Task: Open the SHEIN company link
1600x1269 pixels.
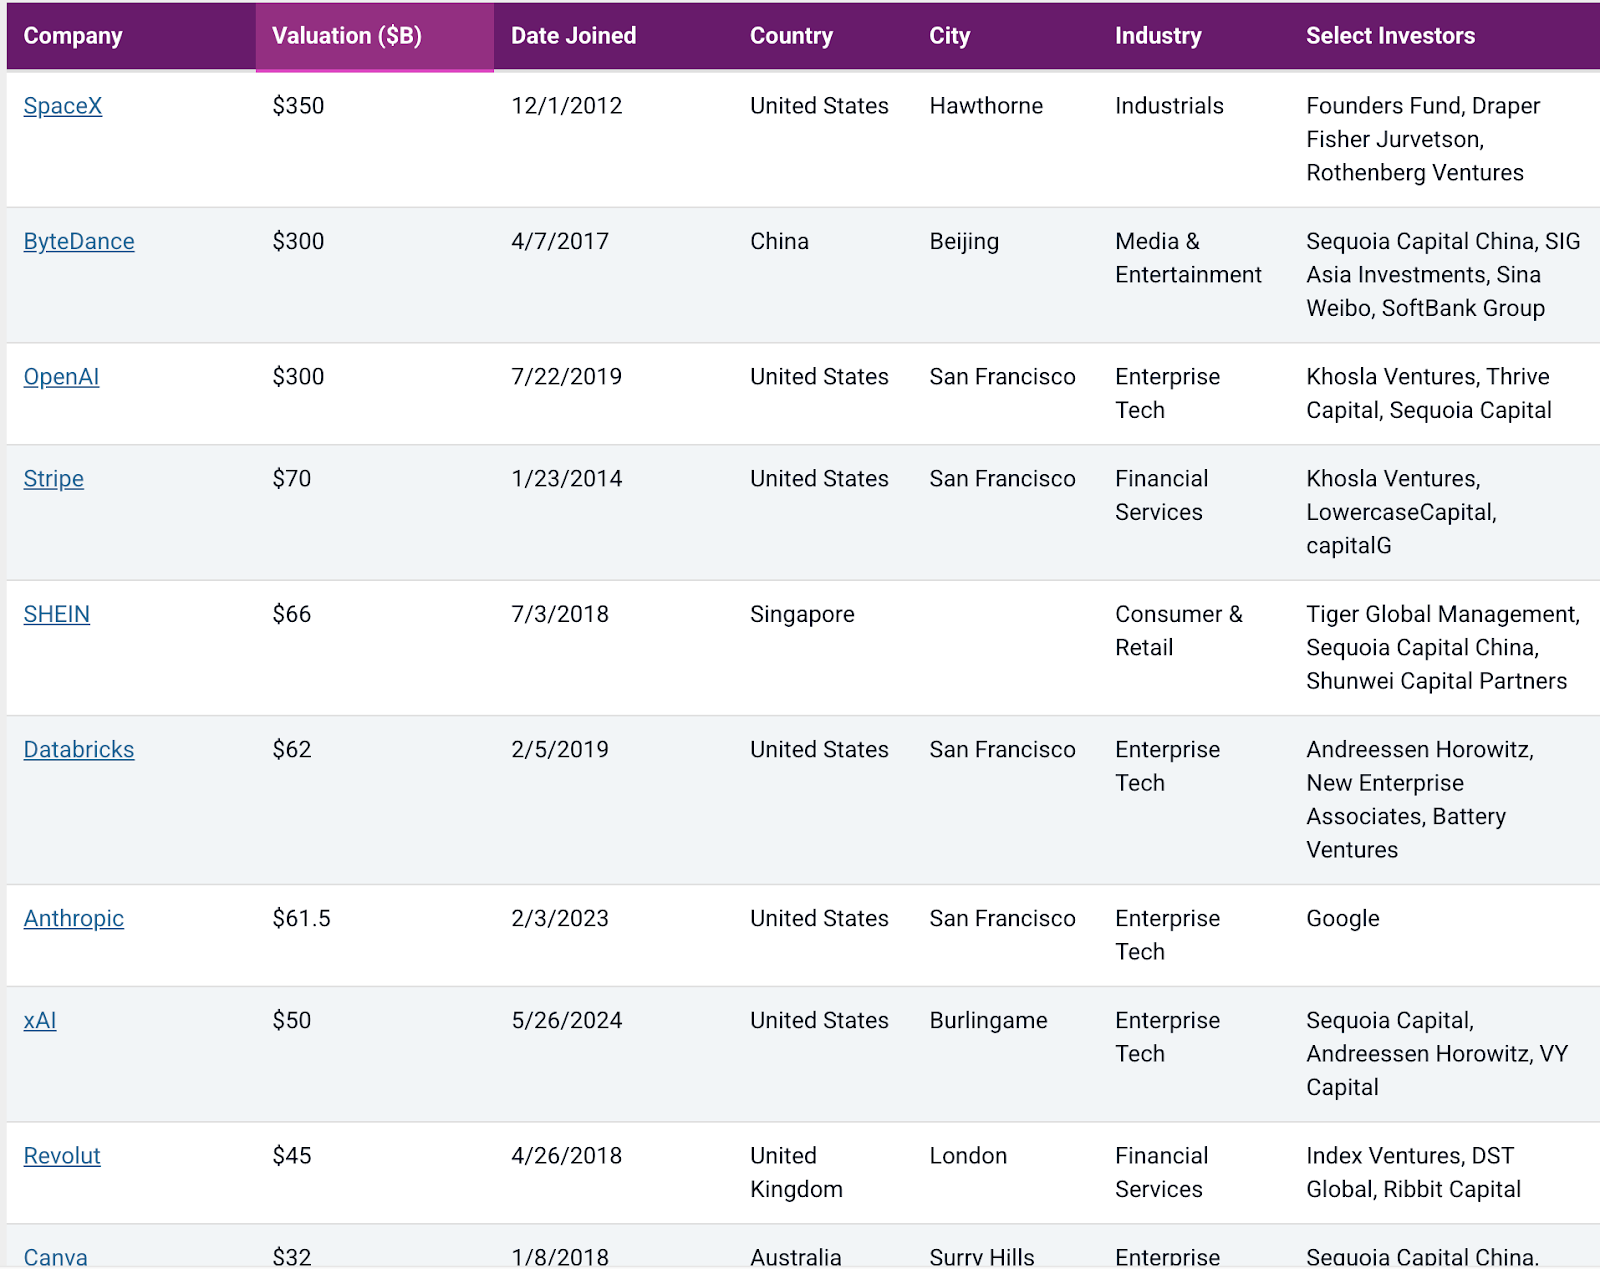Action: click(57, 614)
